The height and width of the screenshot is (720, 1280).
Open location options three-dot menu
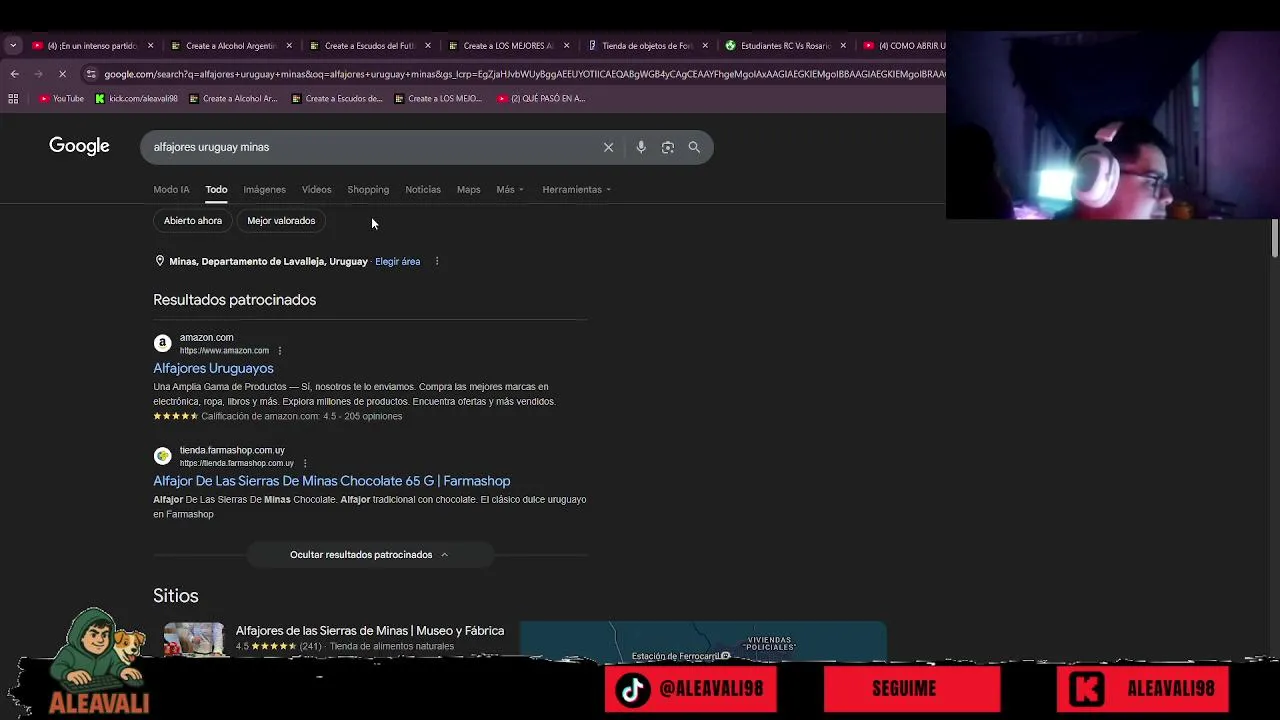[x=437, y=261]
